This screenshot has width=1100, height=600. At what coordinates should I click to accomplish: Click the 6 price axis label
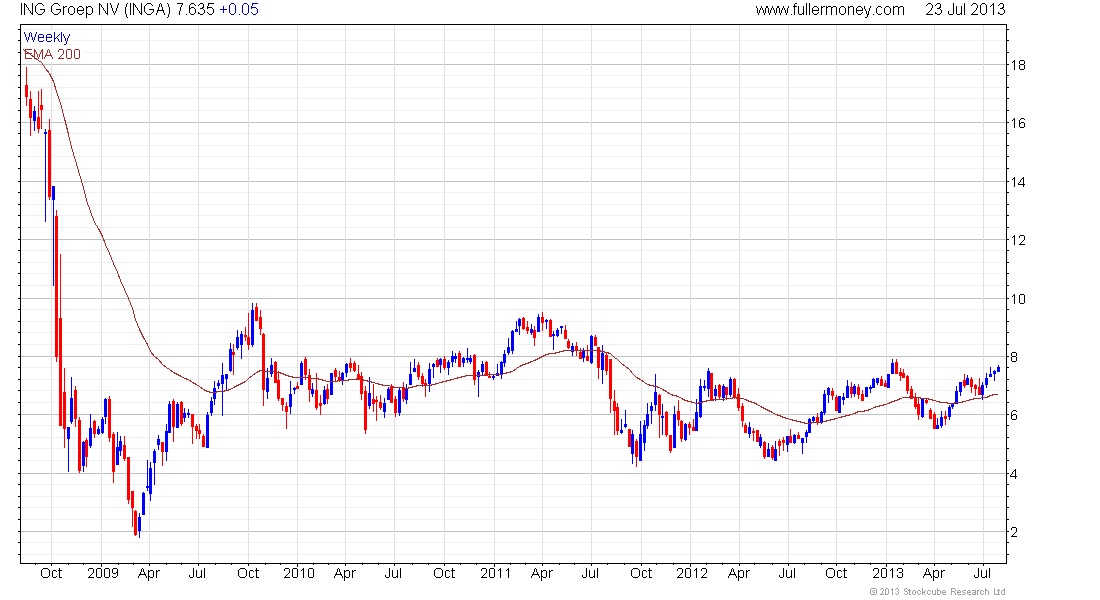(1014, 415)
